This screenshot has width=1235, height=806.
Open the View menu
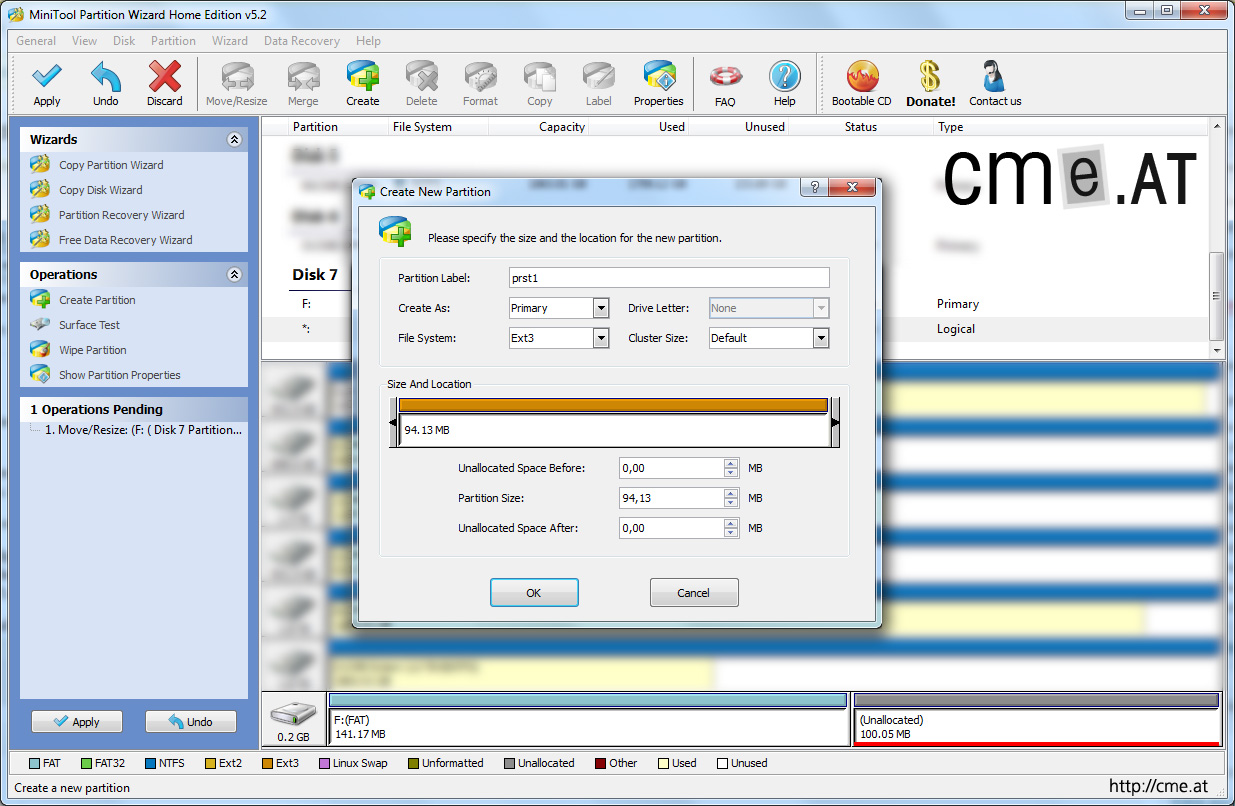pyautogui.click(x=85, y=41)
